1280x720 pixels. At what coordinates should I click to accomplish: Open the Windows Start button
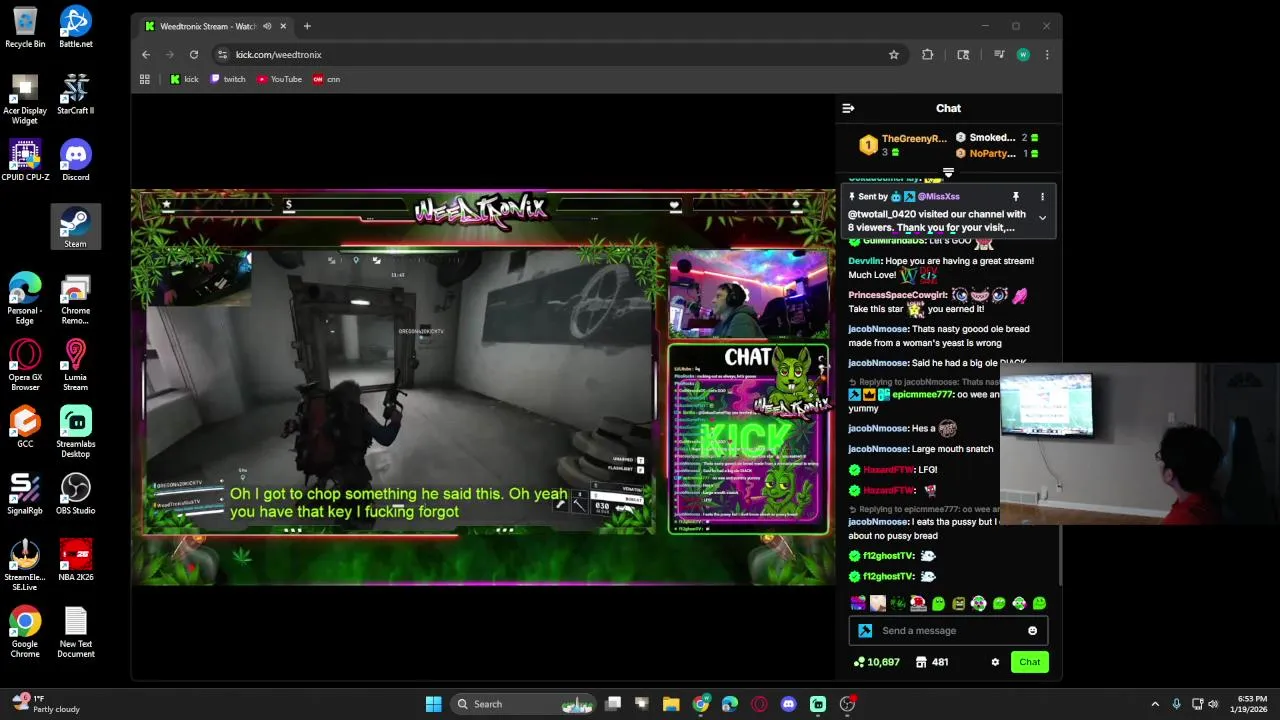pos(433,704)
